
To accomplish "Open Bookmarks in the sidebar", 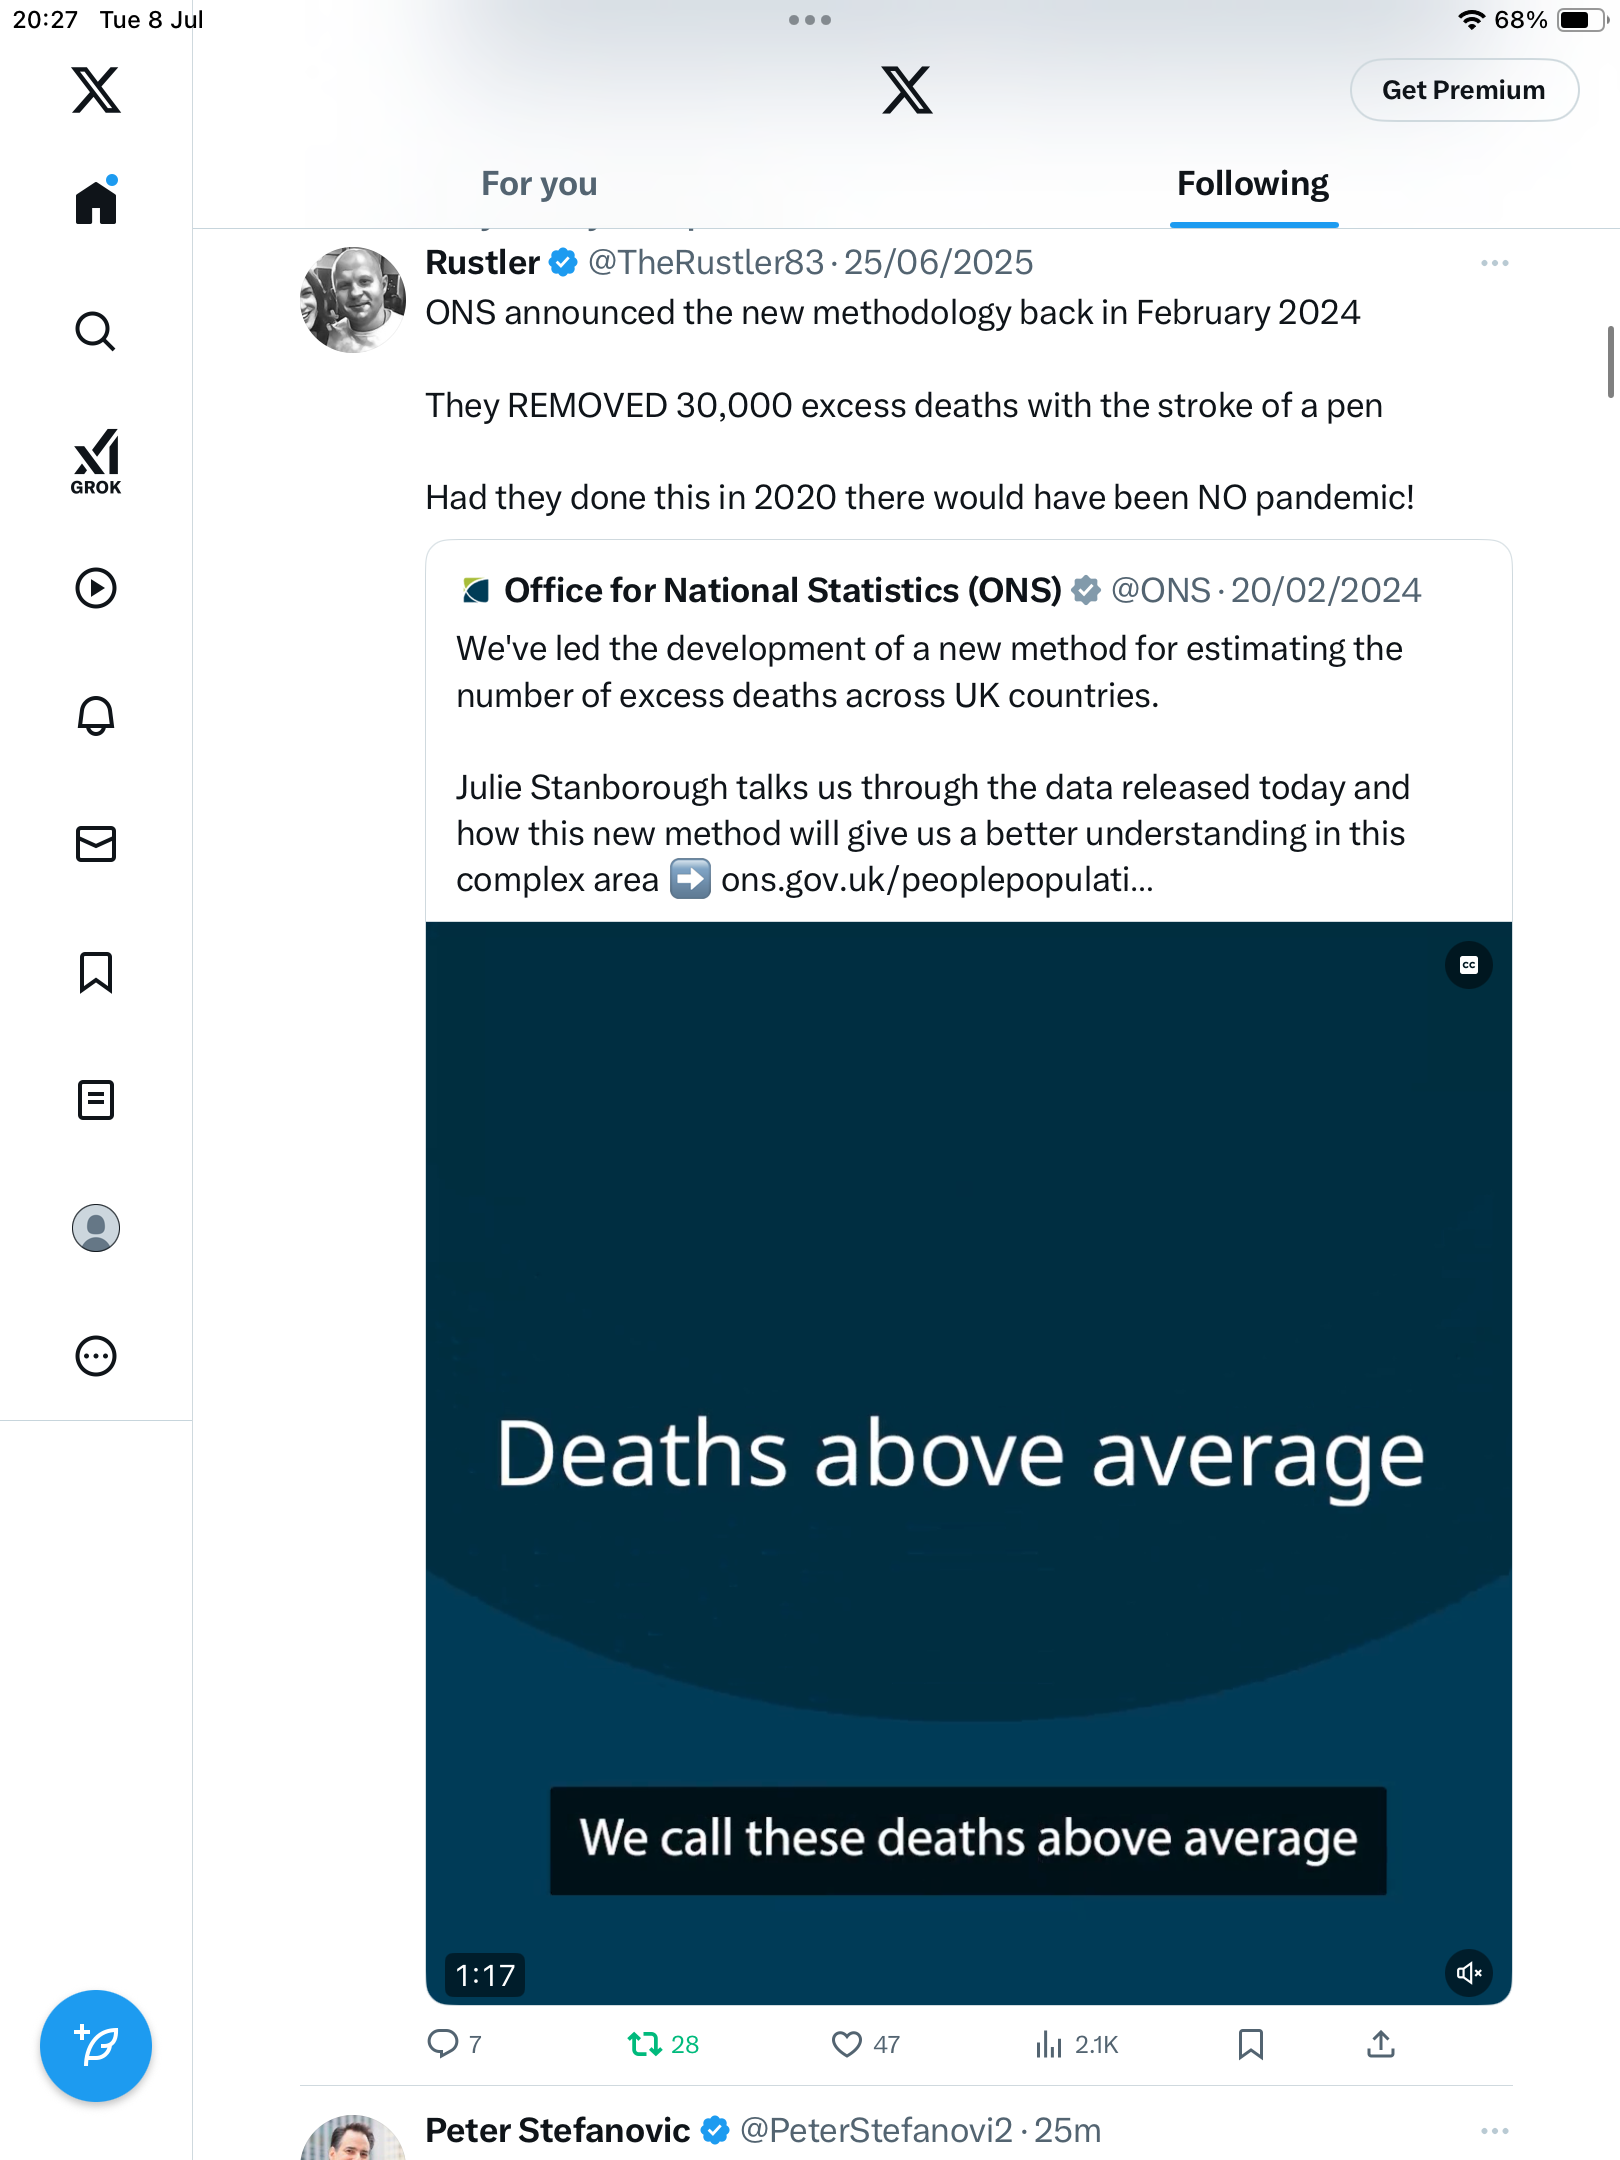I will (x=96, y=972).
